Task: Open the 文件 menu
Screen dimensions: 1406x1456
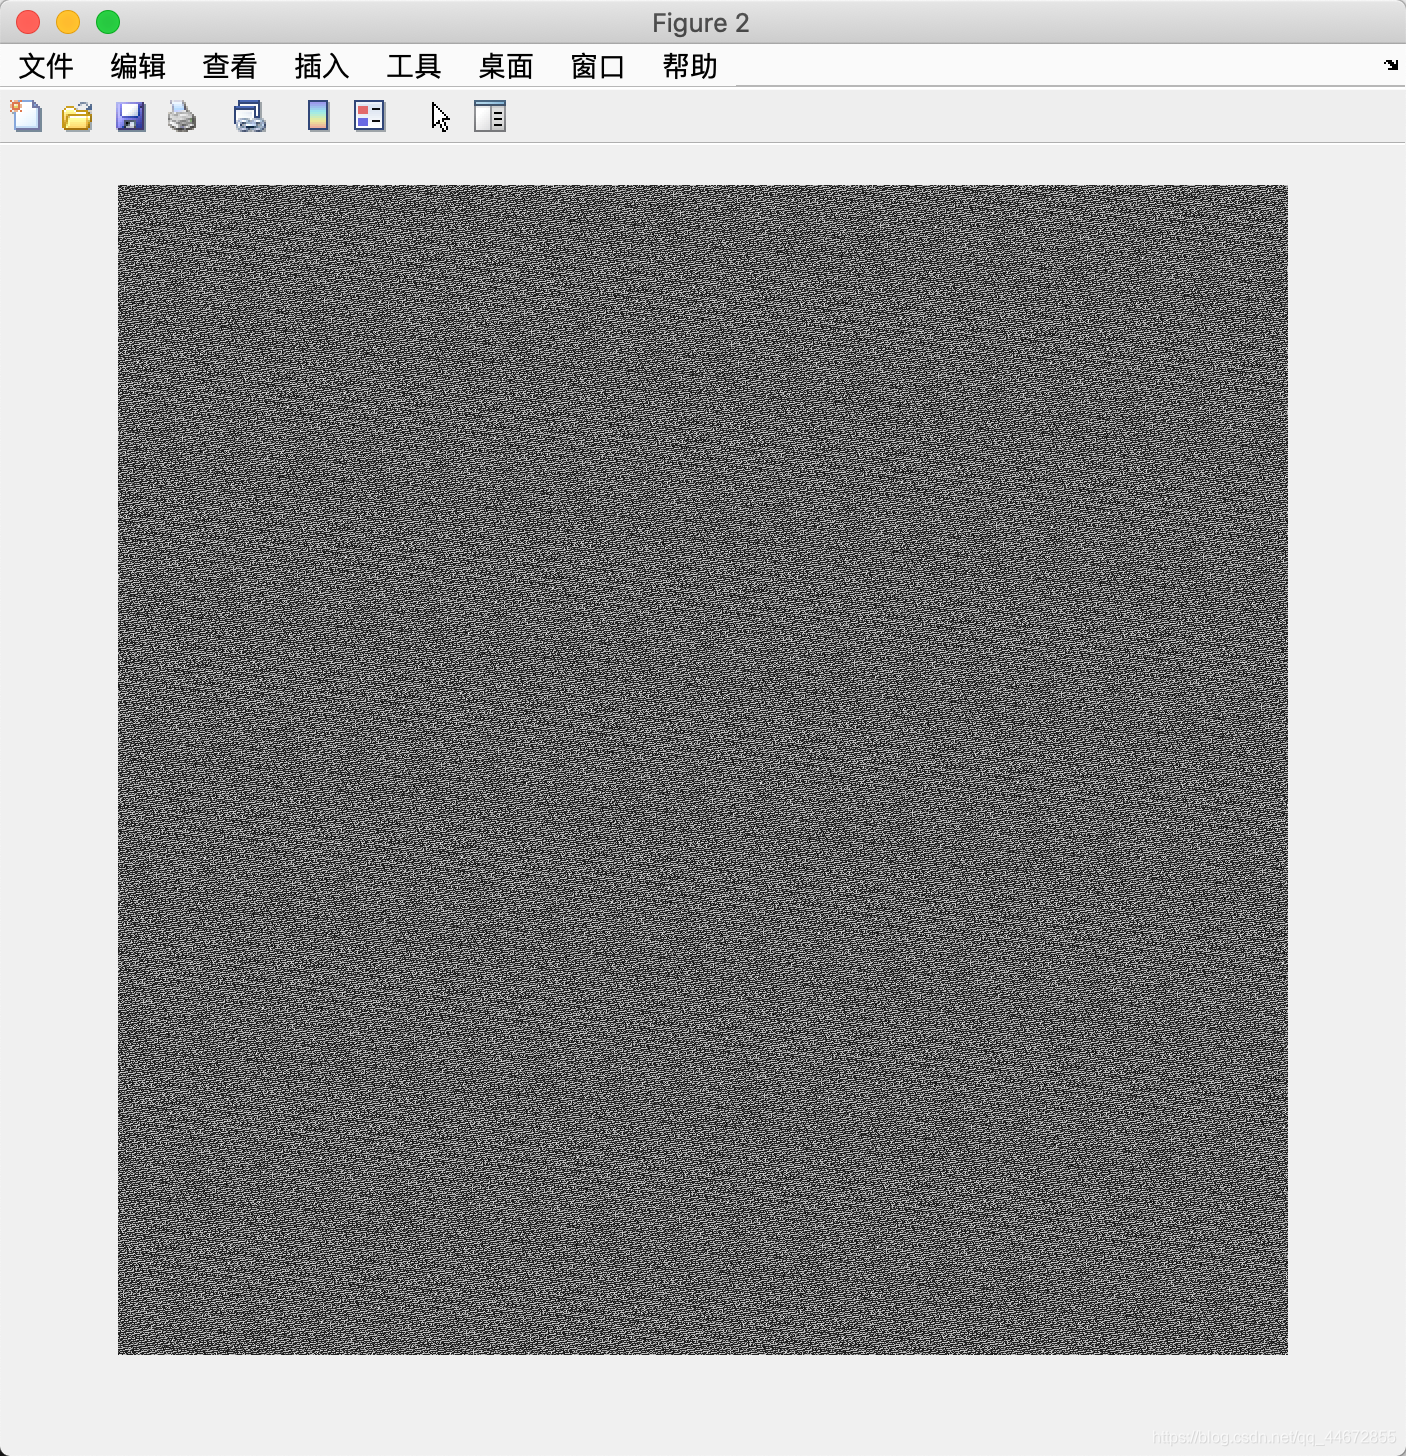Action: [46, 66]
